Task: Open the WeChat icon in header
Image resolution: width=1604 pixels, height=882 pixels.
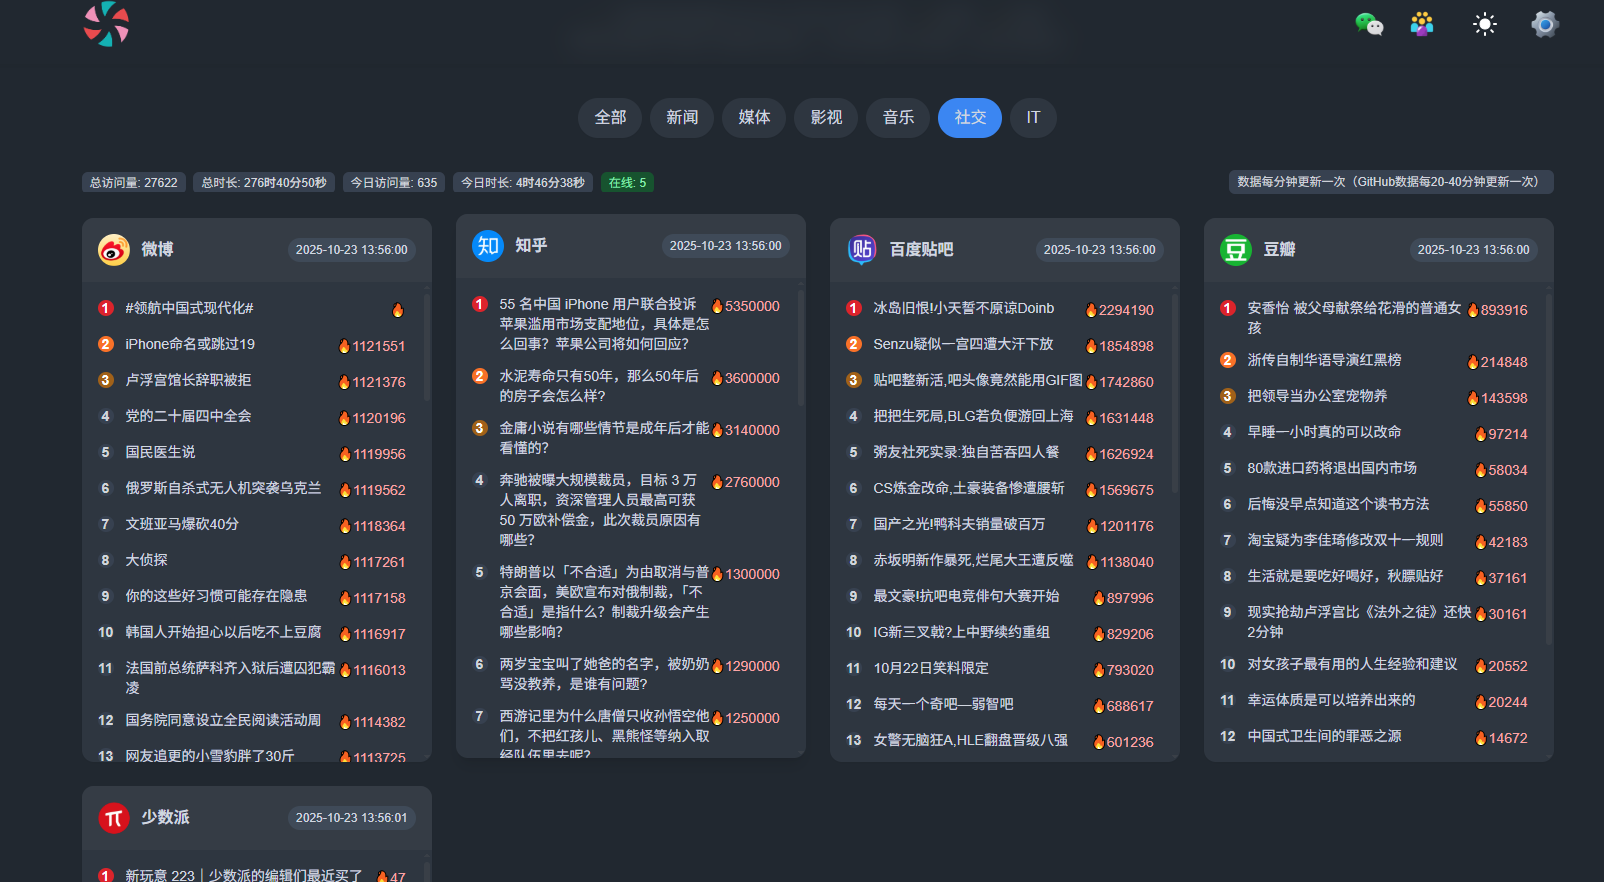Action: tap(1368, 24)
